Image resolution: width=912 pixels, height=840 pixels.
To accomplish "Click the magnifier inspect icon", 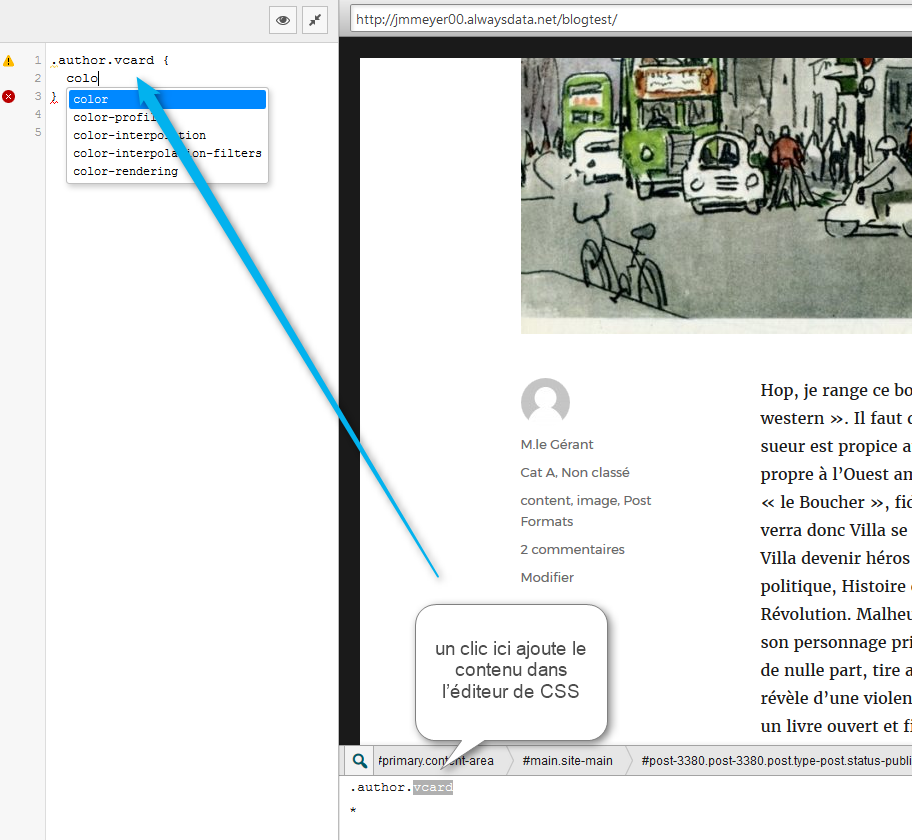I will [x=359, y=760].
